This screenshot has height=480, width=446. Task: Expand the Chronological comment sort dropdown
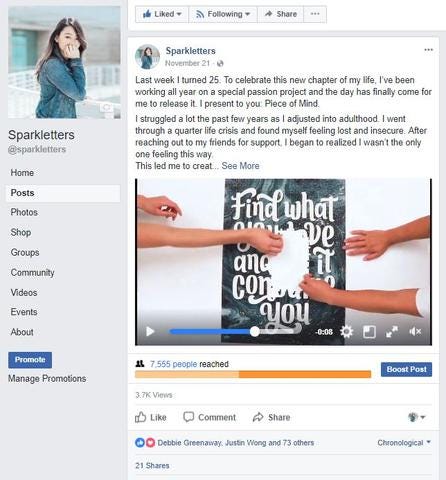point(404,443)
